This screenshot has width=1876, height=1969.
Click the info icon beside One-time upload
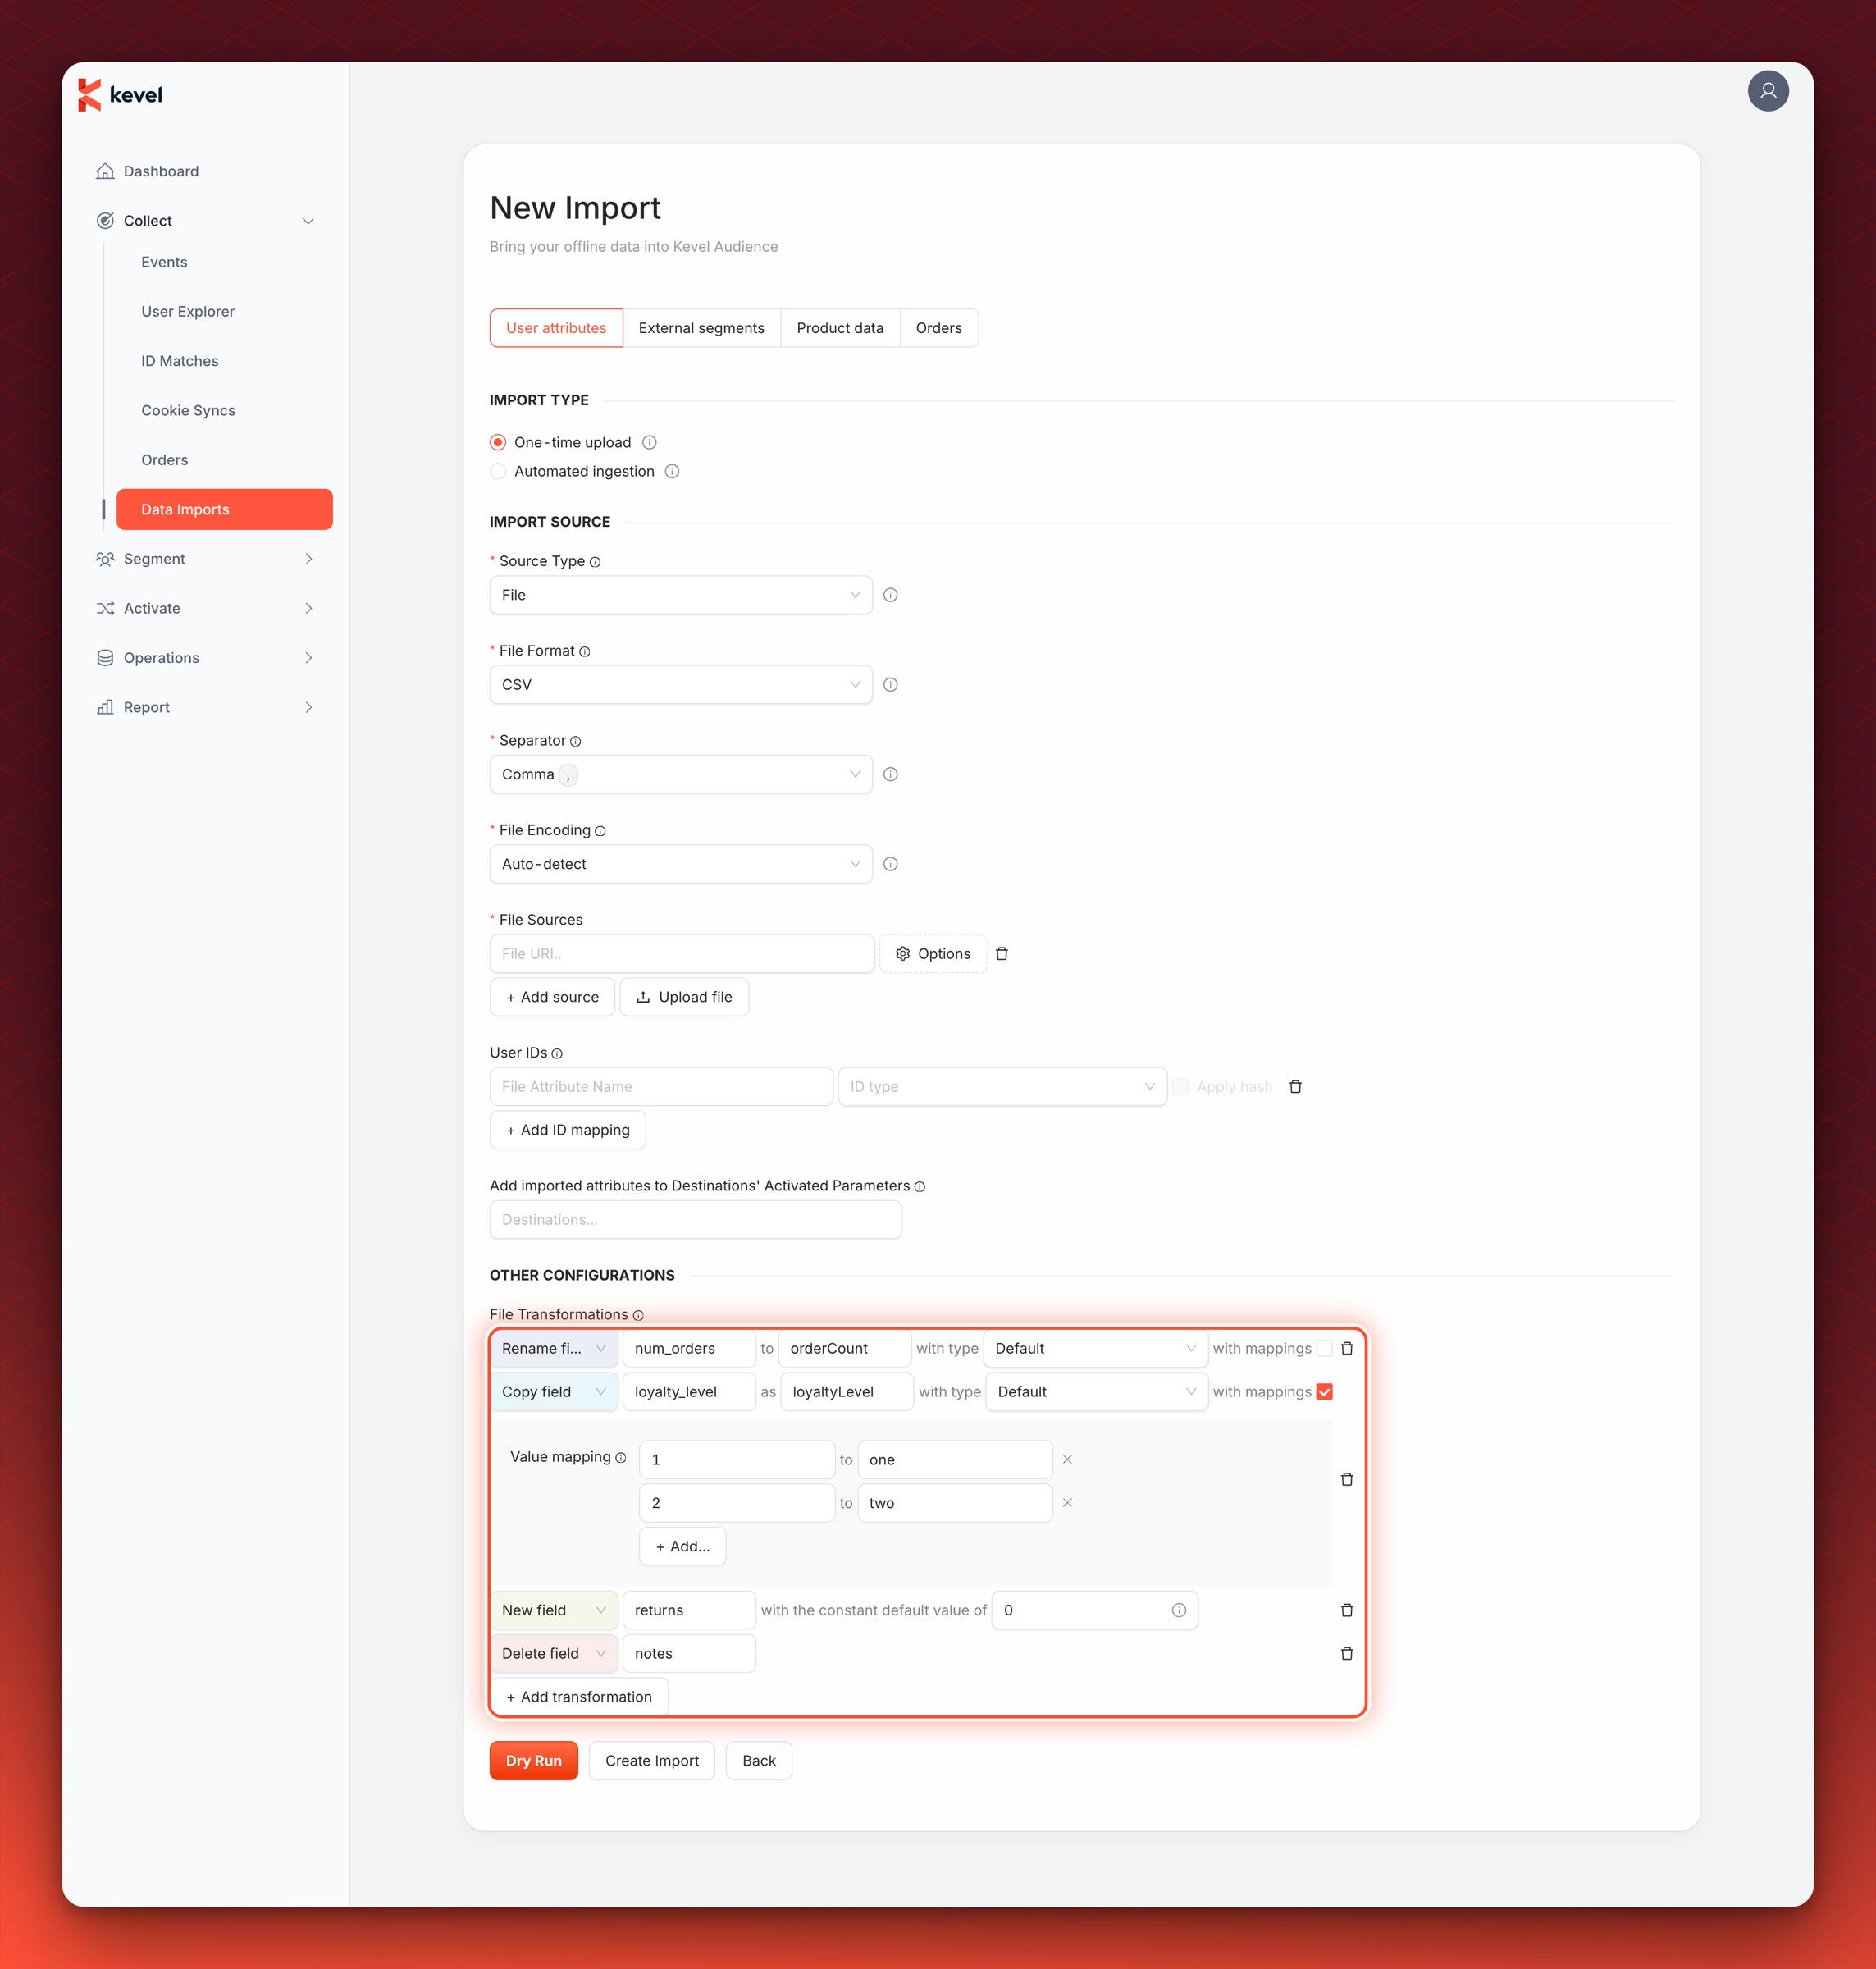point(649,442)
